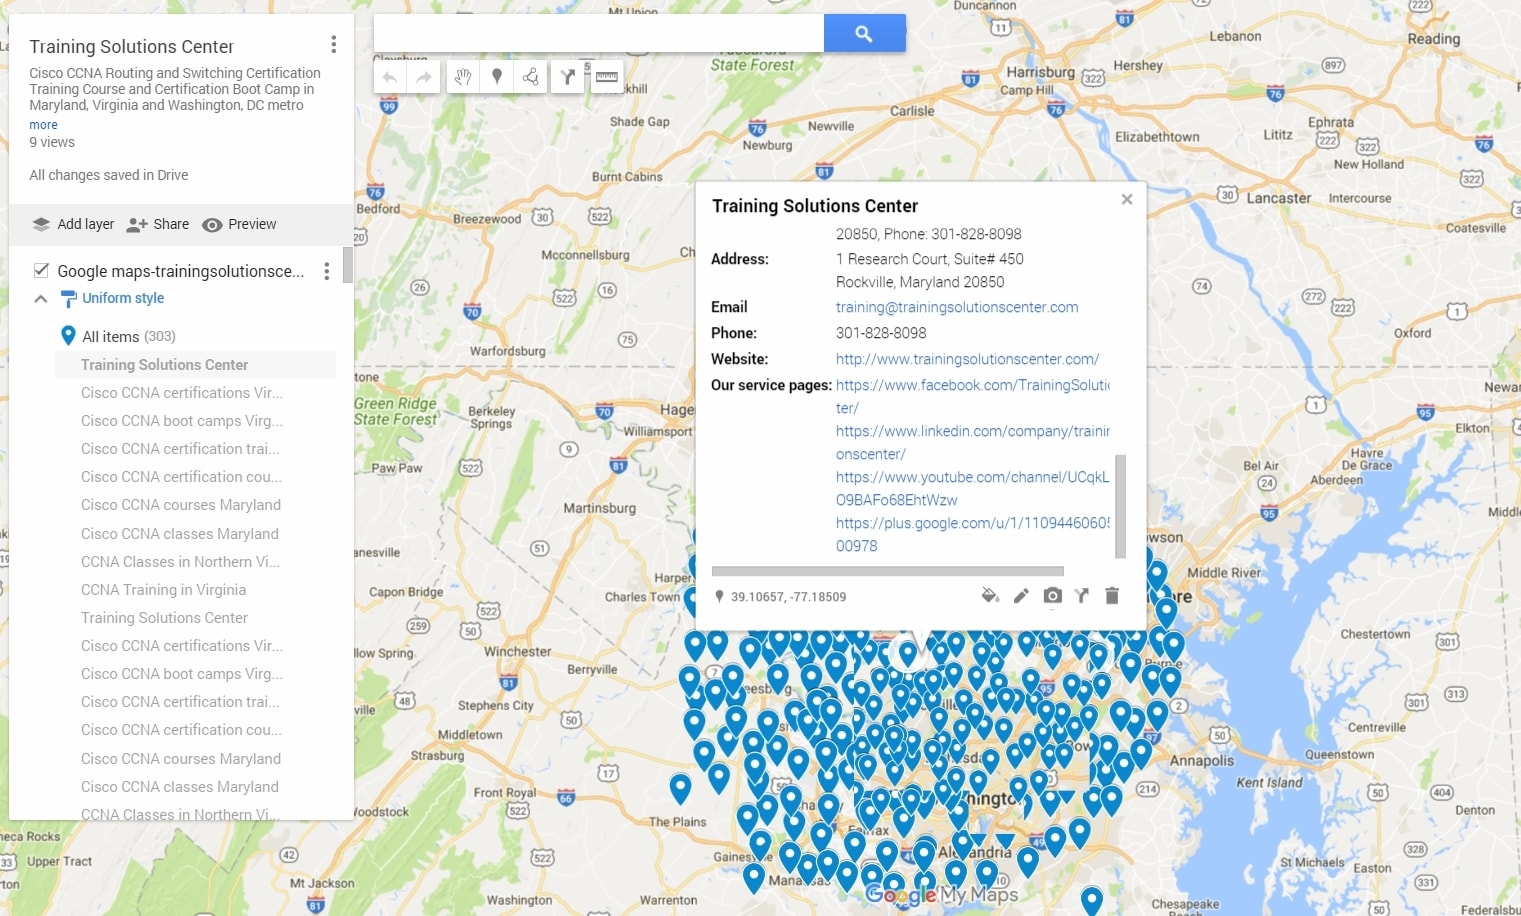Click the blue magnifier search button
This screenshot has height=916, width=1521.
point(864,33)
